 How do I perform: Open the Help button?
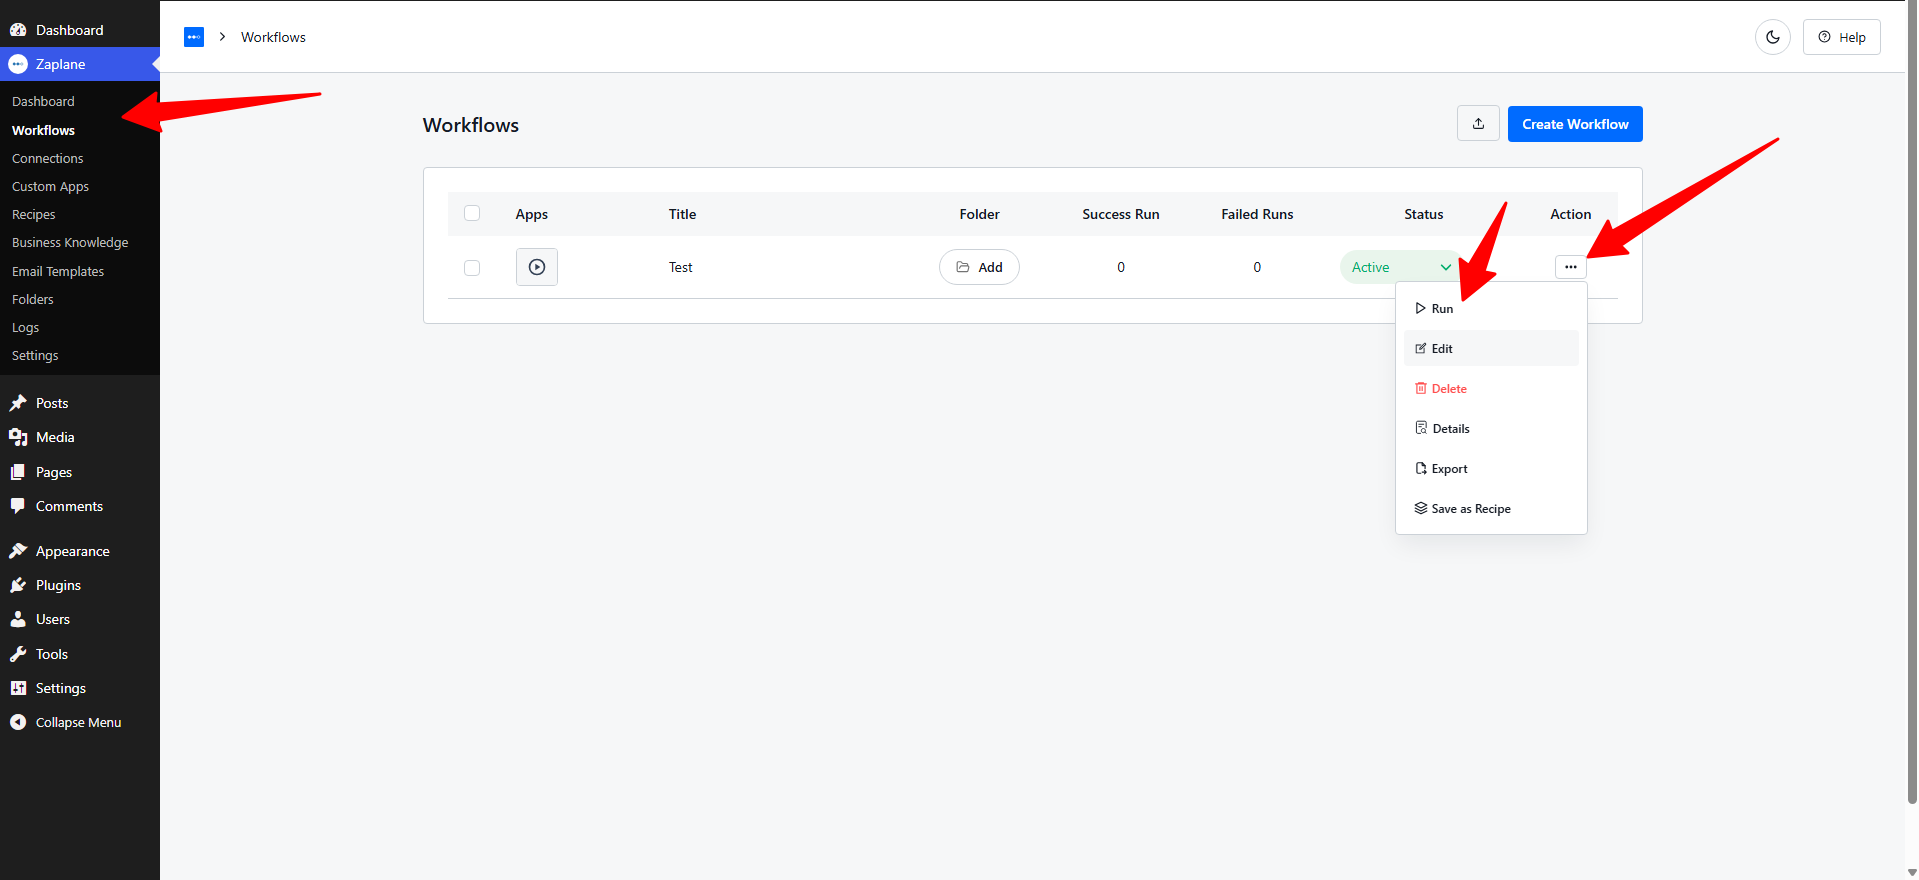coord(1841,37)
